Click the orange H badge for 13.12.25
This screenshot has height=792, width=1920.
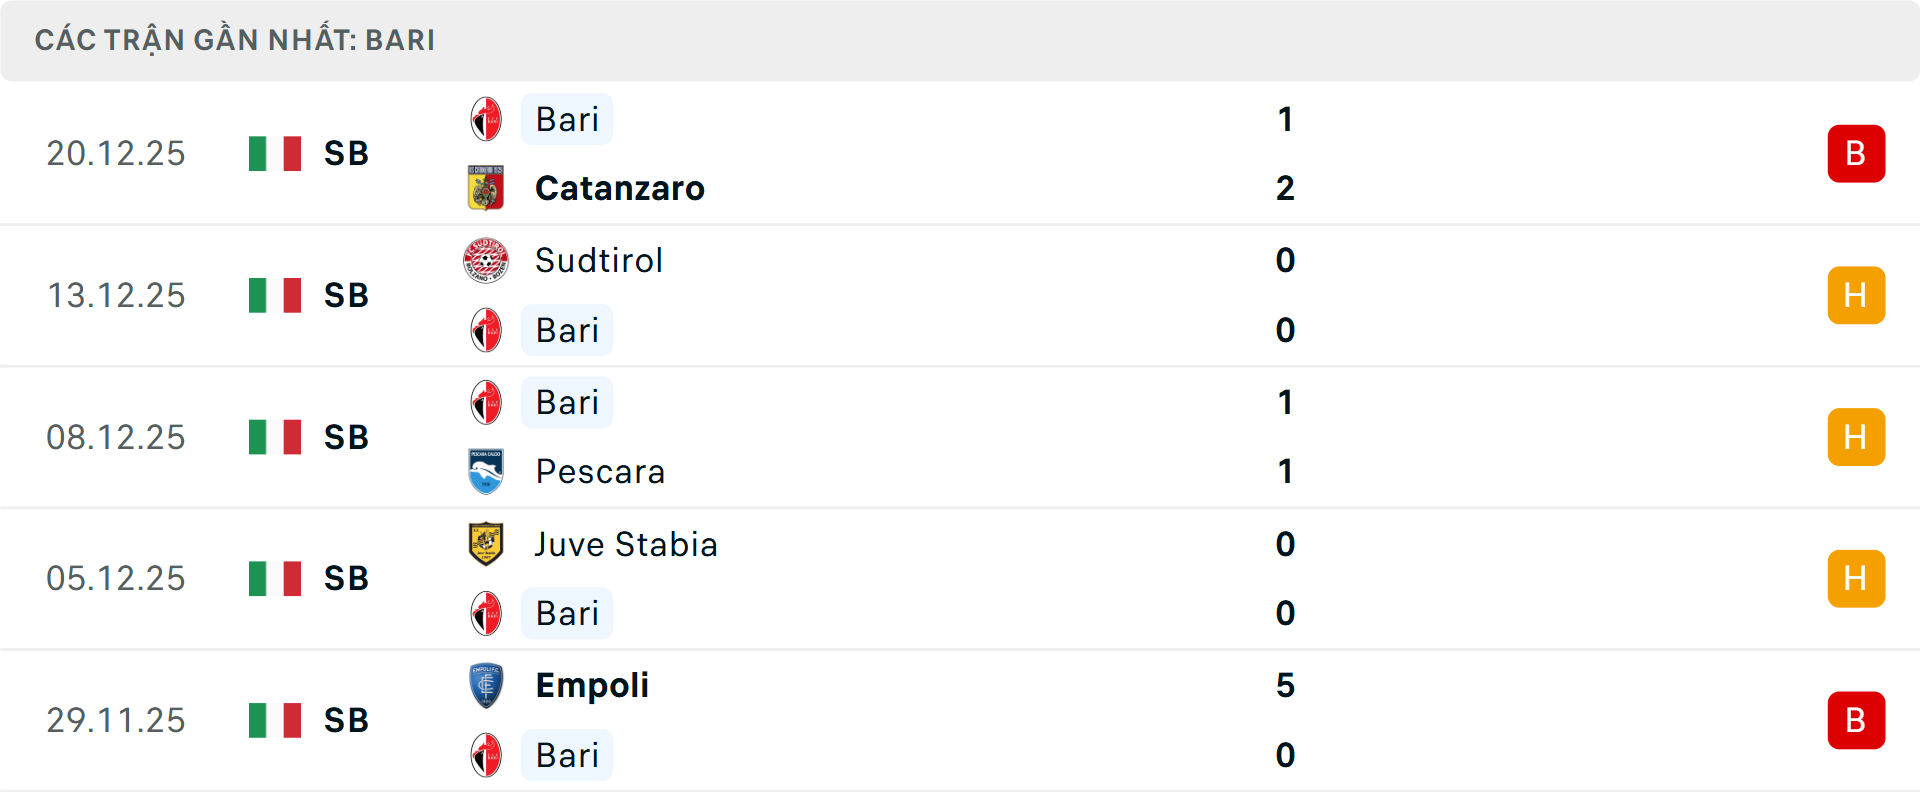point(1856,295)
